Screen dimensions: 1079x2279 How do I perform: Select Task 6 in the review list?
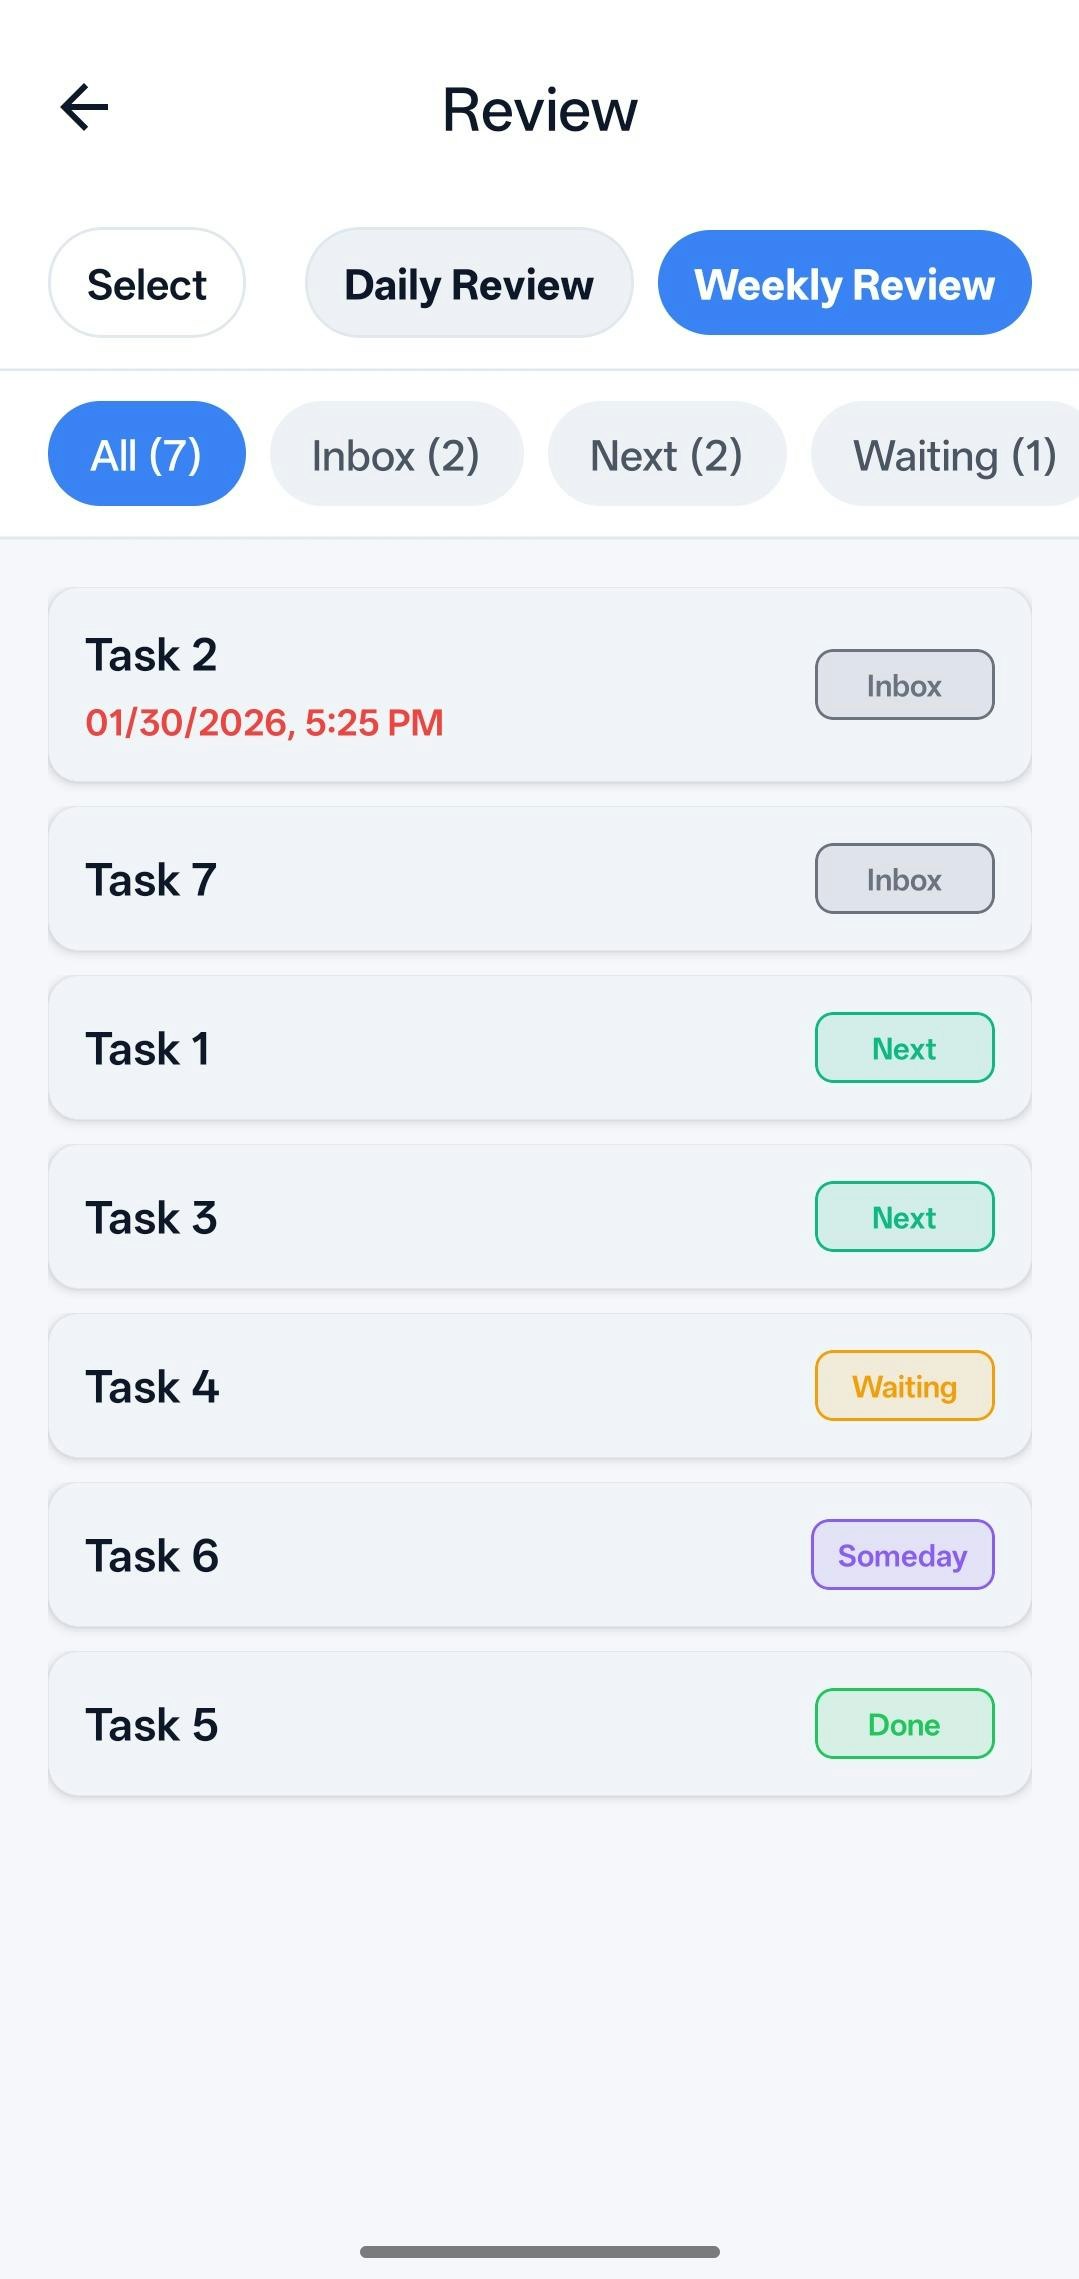click(400, 1554)
